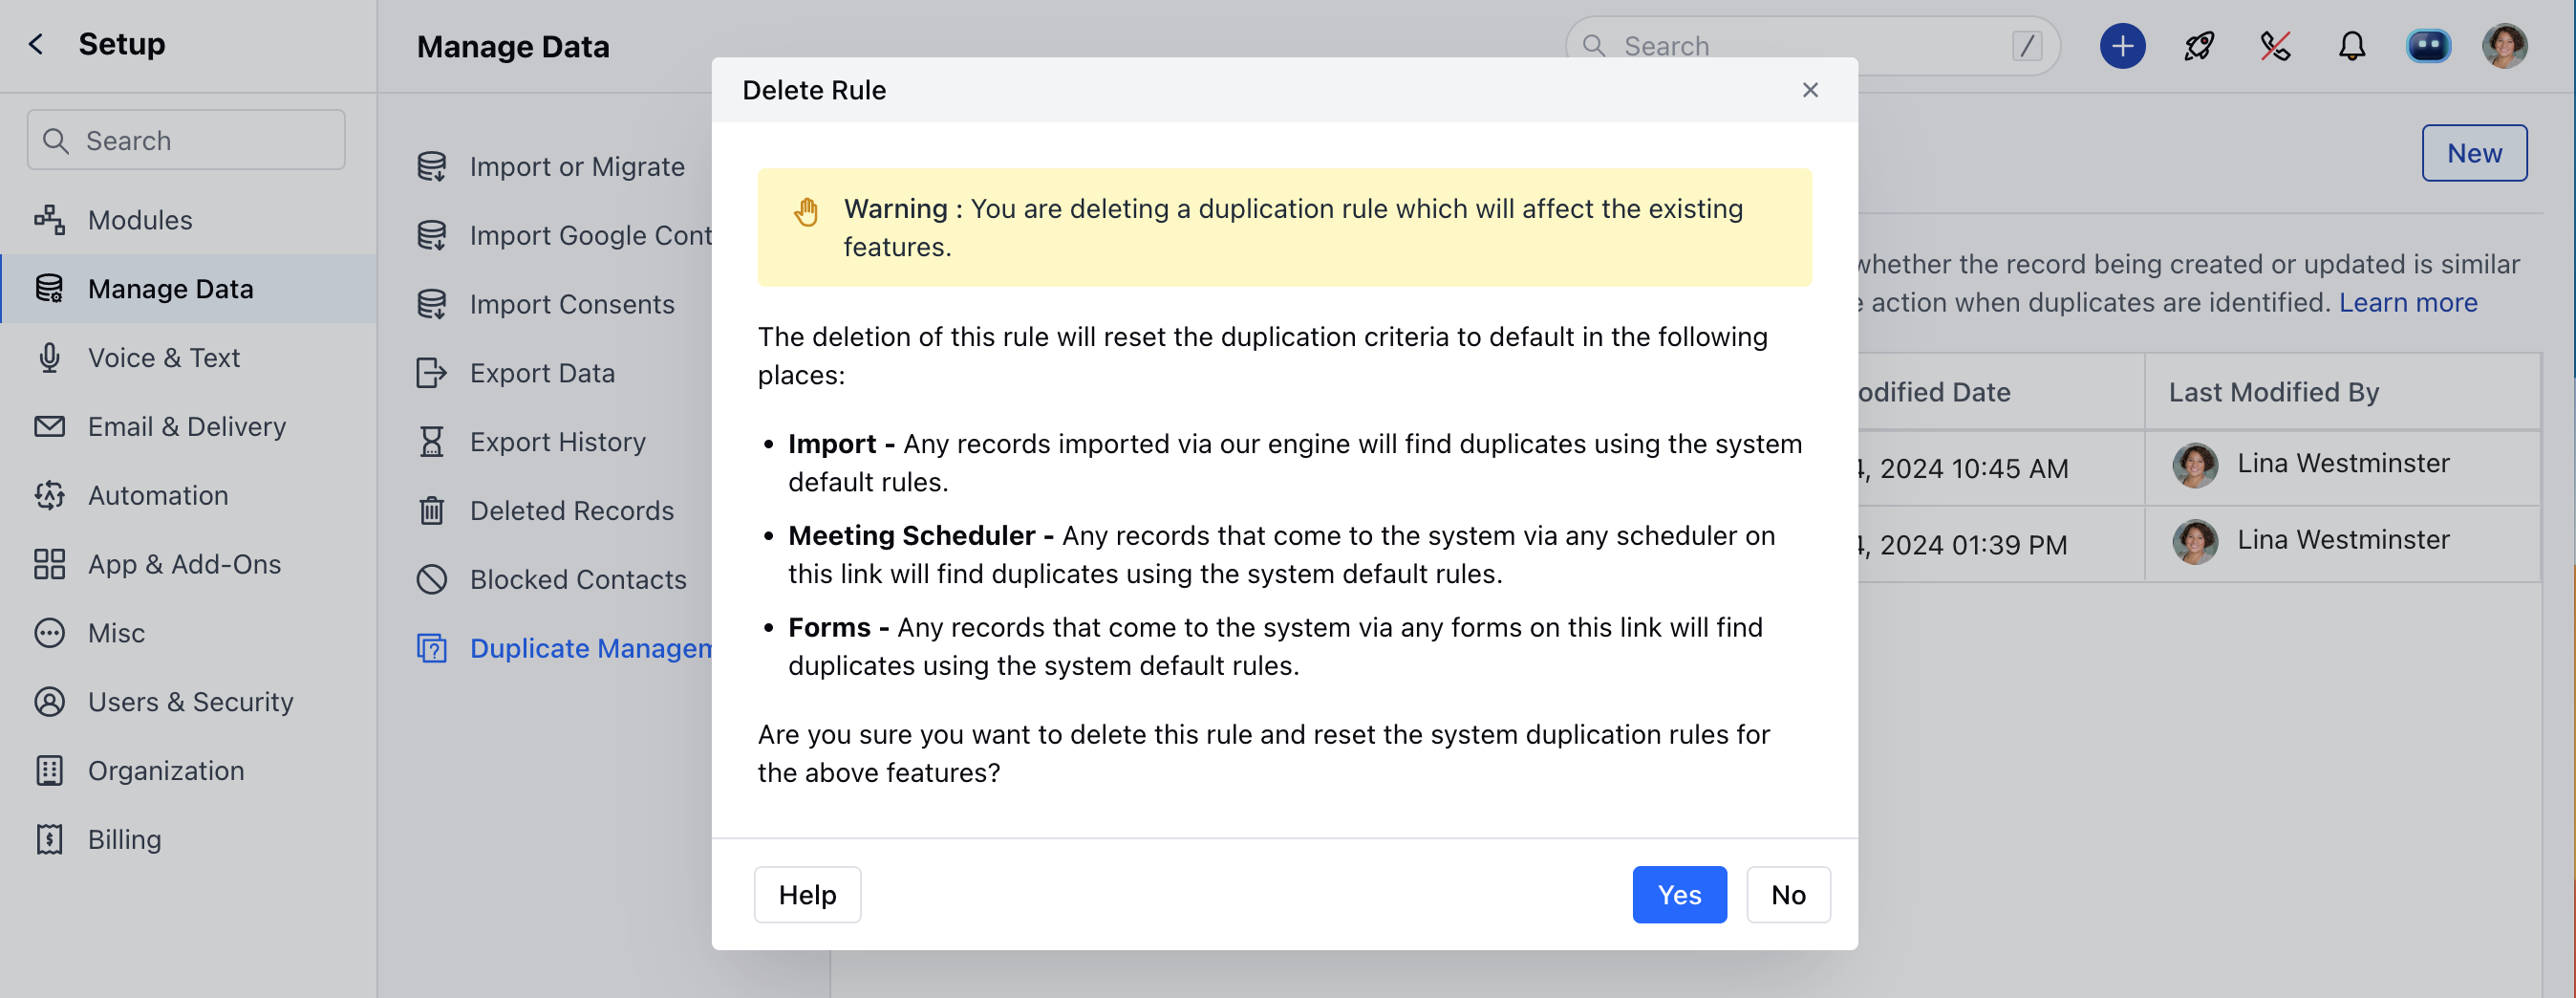Click the 2024 10:45 AM date cell
Viewport: 2576px width, 998px height.
pyautogui.click(x=1961, y=468)
